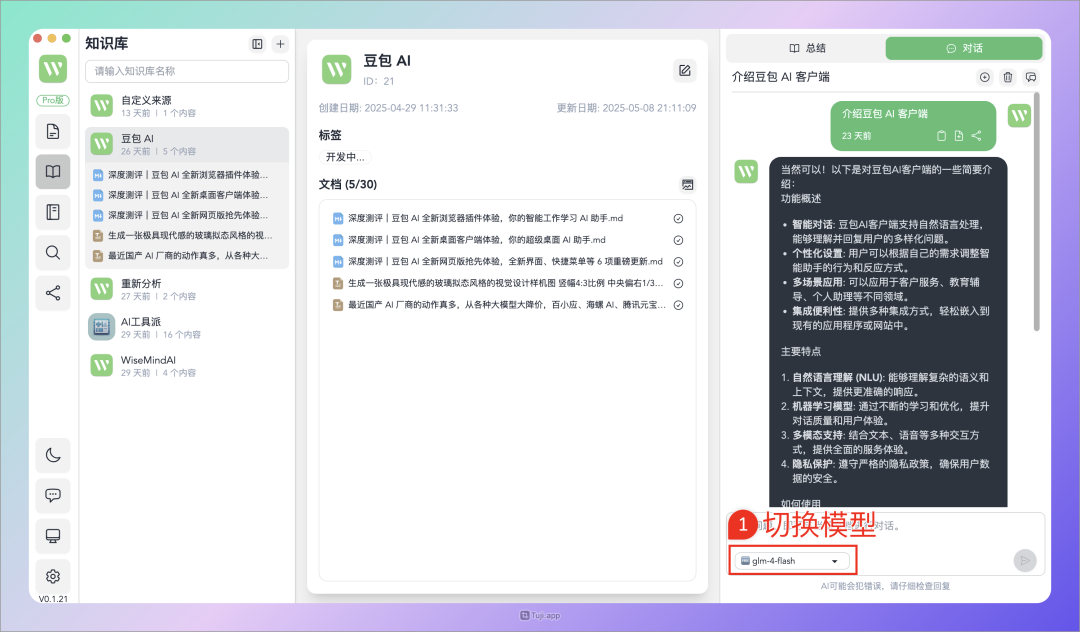The width and height of the screenshot is (1080, 632).
Task: Switch to the 对话 tab
Action: 964,48
